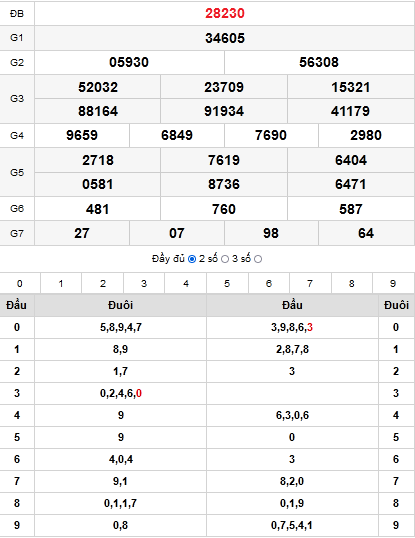Click the G4 number 9659
This screenshot has width=415, height=538.
(x=82, y=135)
